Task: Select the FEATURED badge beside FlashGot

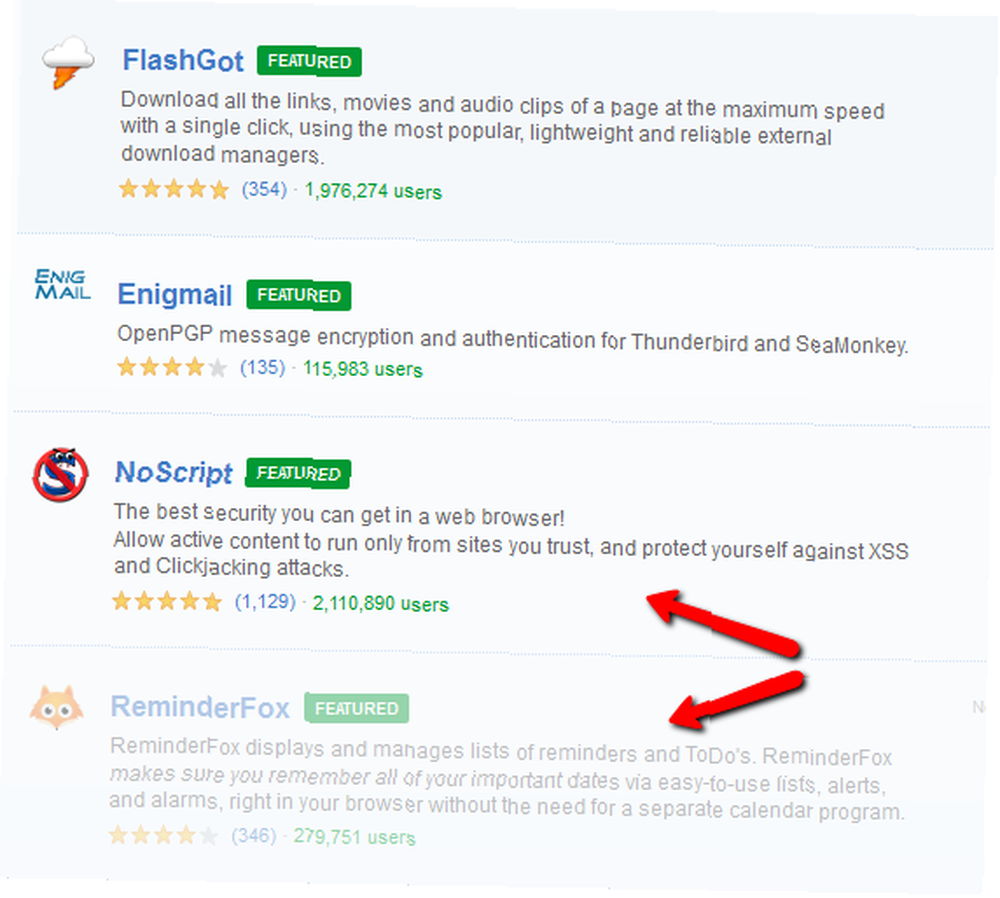Action: tap(309, 61)
